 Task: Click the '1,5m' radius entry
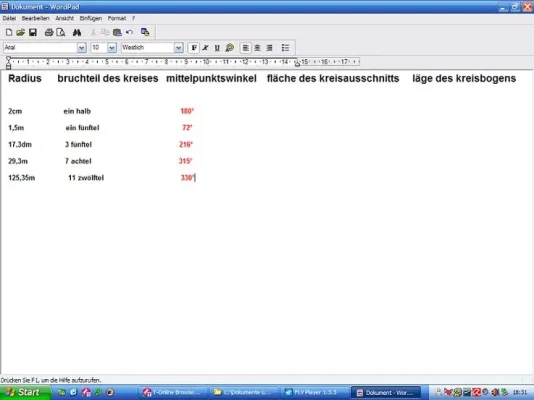click(16, 128)
